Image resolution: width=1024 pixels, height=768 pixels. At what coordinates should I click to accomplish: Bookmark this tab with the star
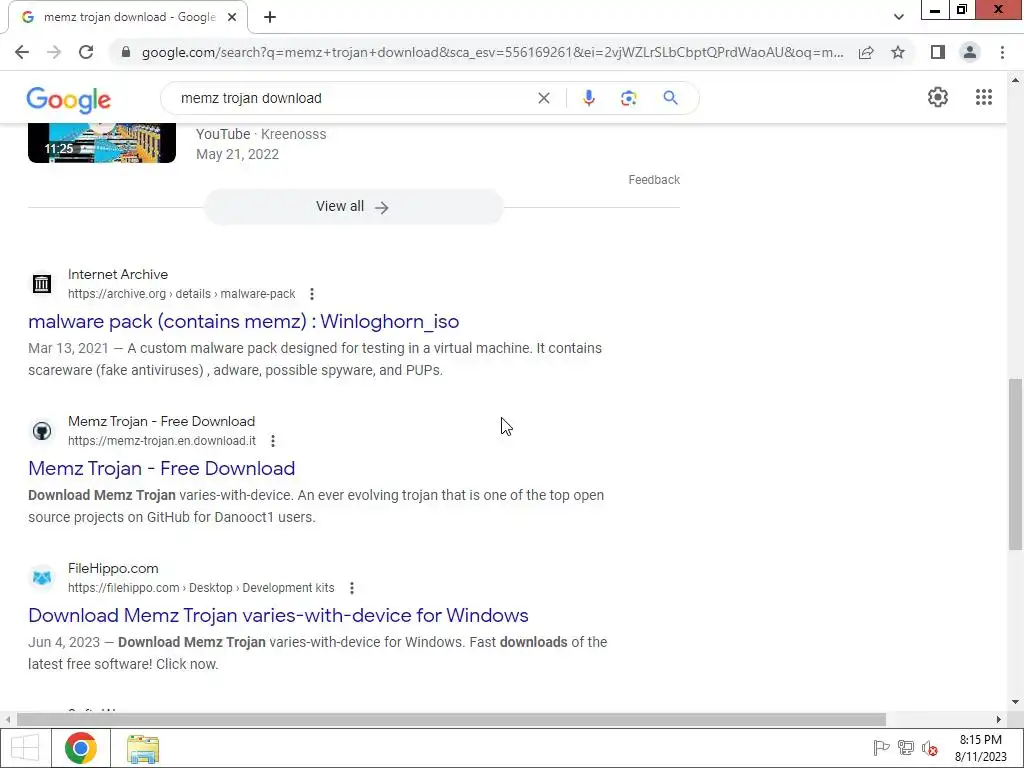[x=898, y=52]
